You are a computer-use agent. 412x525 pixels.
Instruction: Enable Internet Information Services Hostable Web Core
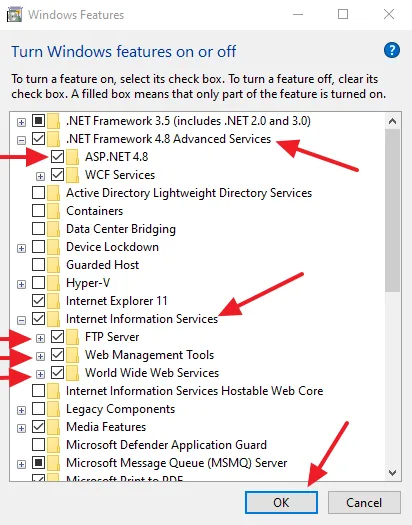[x=38, y=391]
